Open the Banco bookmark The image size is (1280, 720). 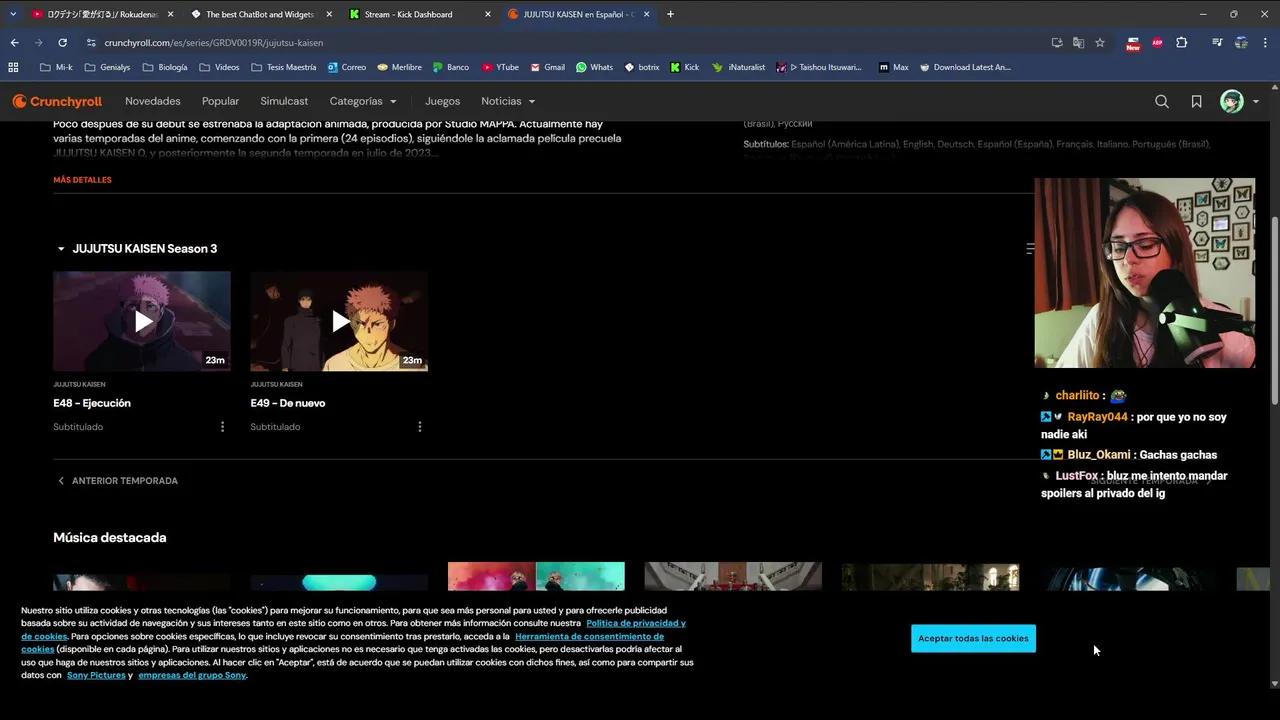pyautogui.click(x=451, y=67)
